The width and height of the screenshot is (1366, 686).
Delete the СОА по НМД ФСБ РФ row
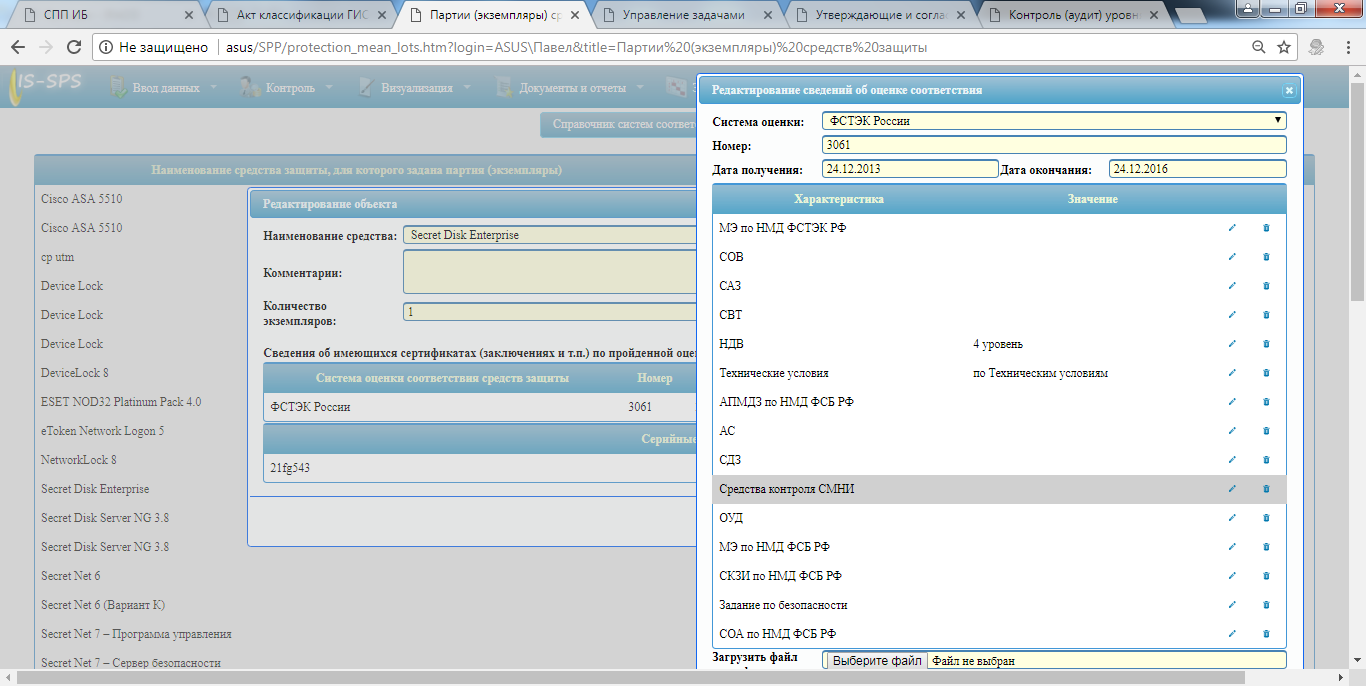coord(1266,634)
